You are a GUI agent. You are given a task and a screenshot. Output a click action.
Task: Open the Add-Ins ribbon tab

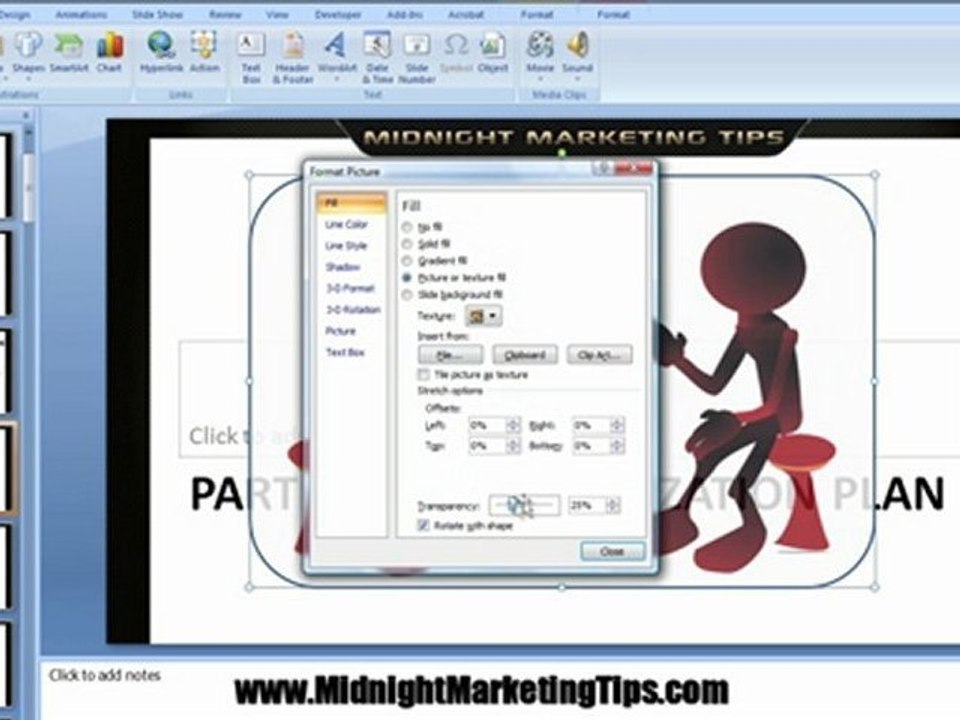tap(405, 14)
